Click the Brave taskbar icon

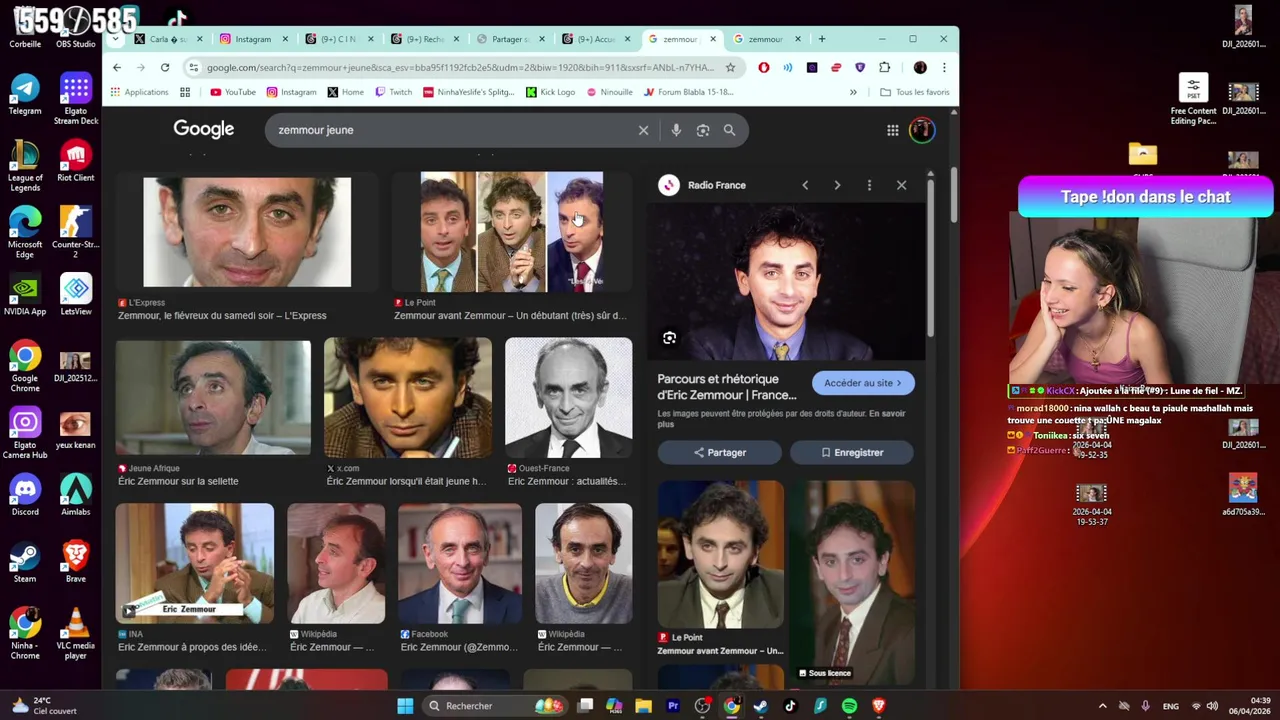879,706
